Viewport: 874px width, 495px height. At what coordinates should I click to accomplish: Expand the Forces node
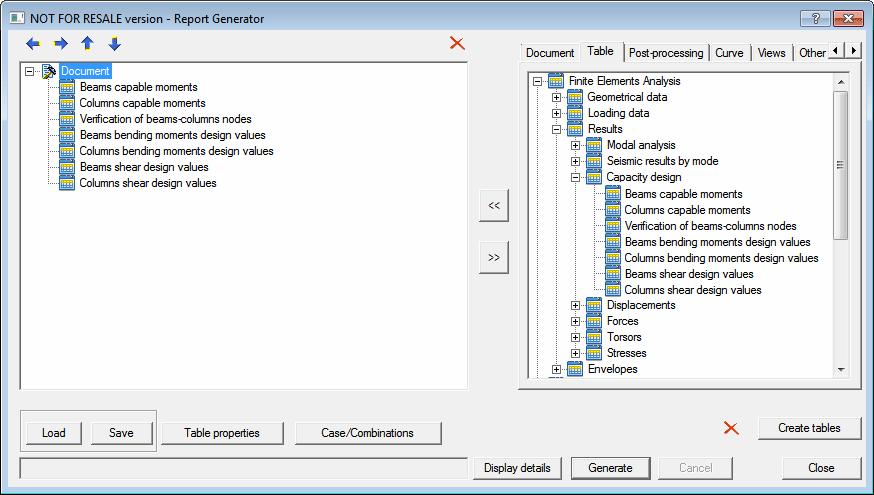click(575, 322)
